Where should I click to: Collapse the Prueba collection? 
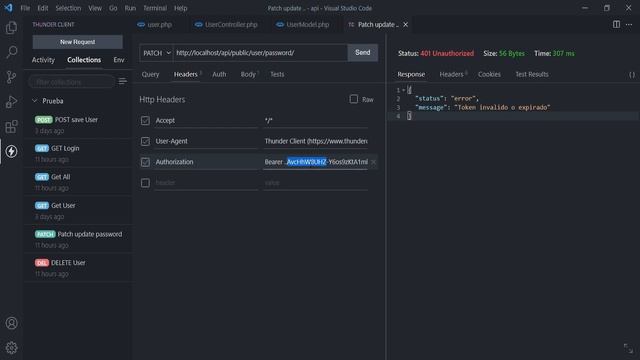pos(35,101)
